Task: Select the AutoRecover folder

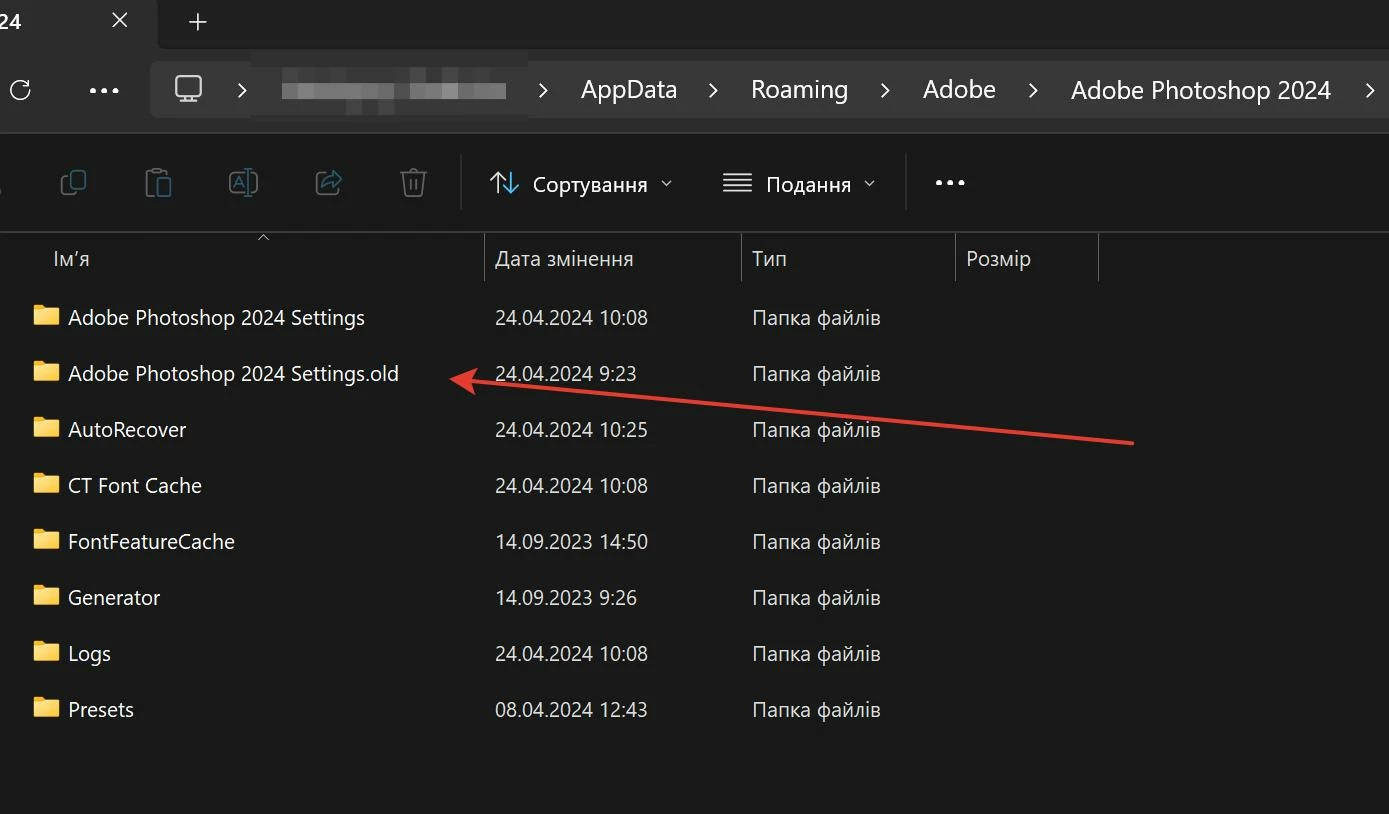Action: pyautogui.click(x=127, y=430)
